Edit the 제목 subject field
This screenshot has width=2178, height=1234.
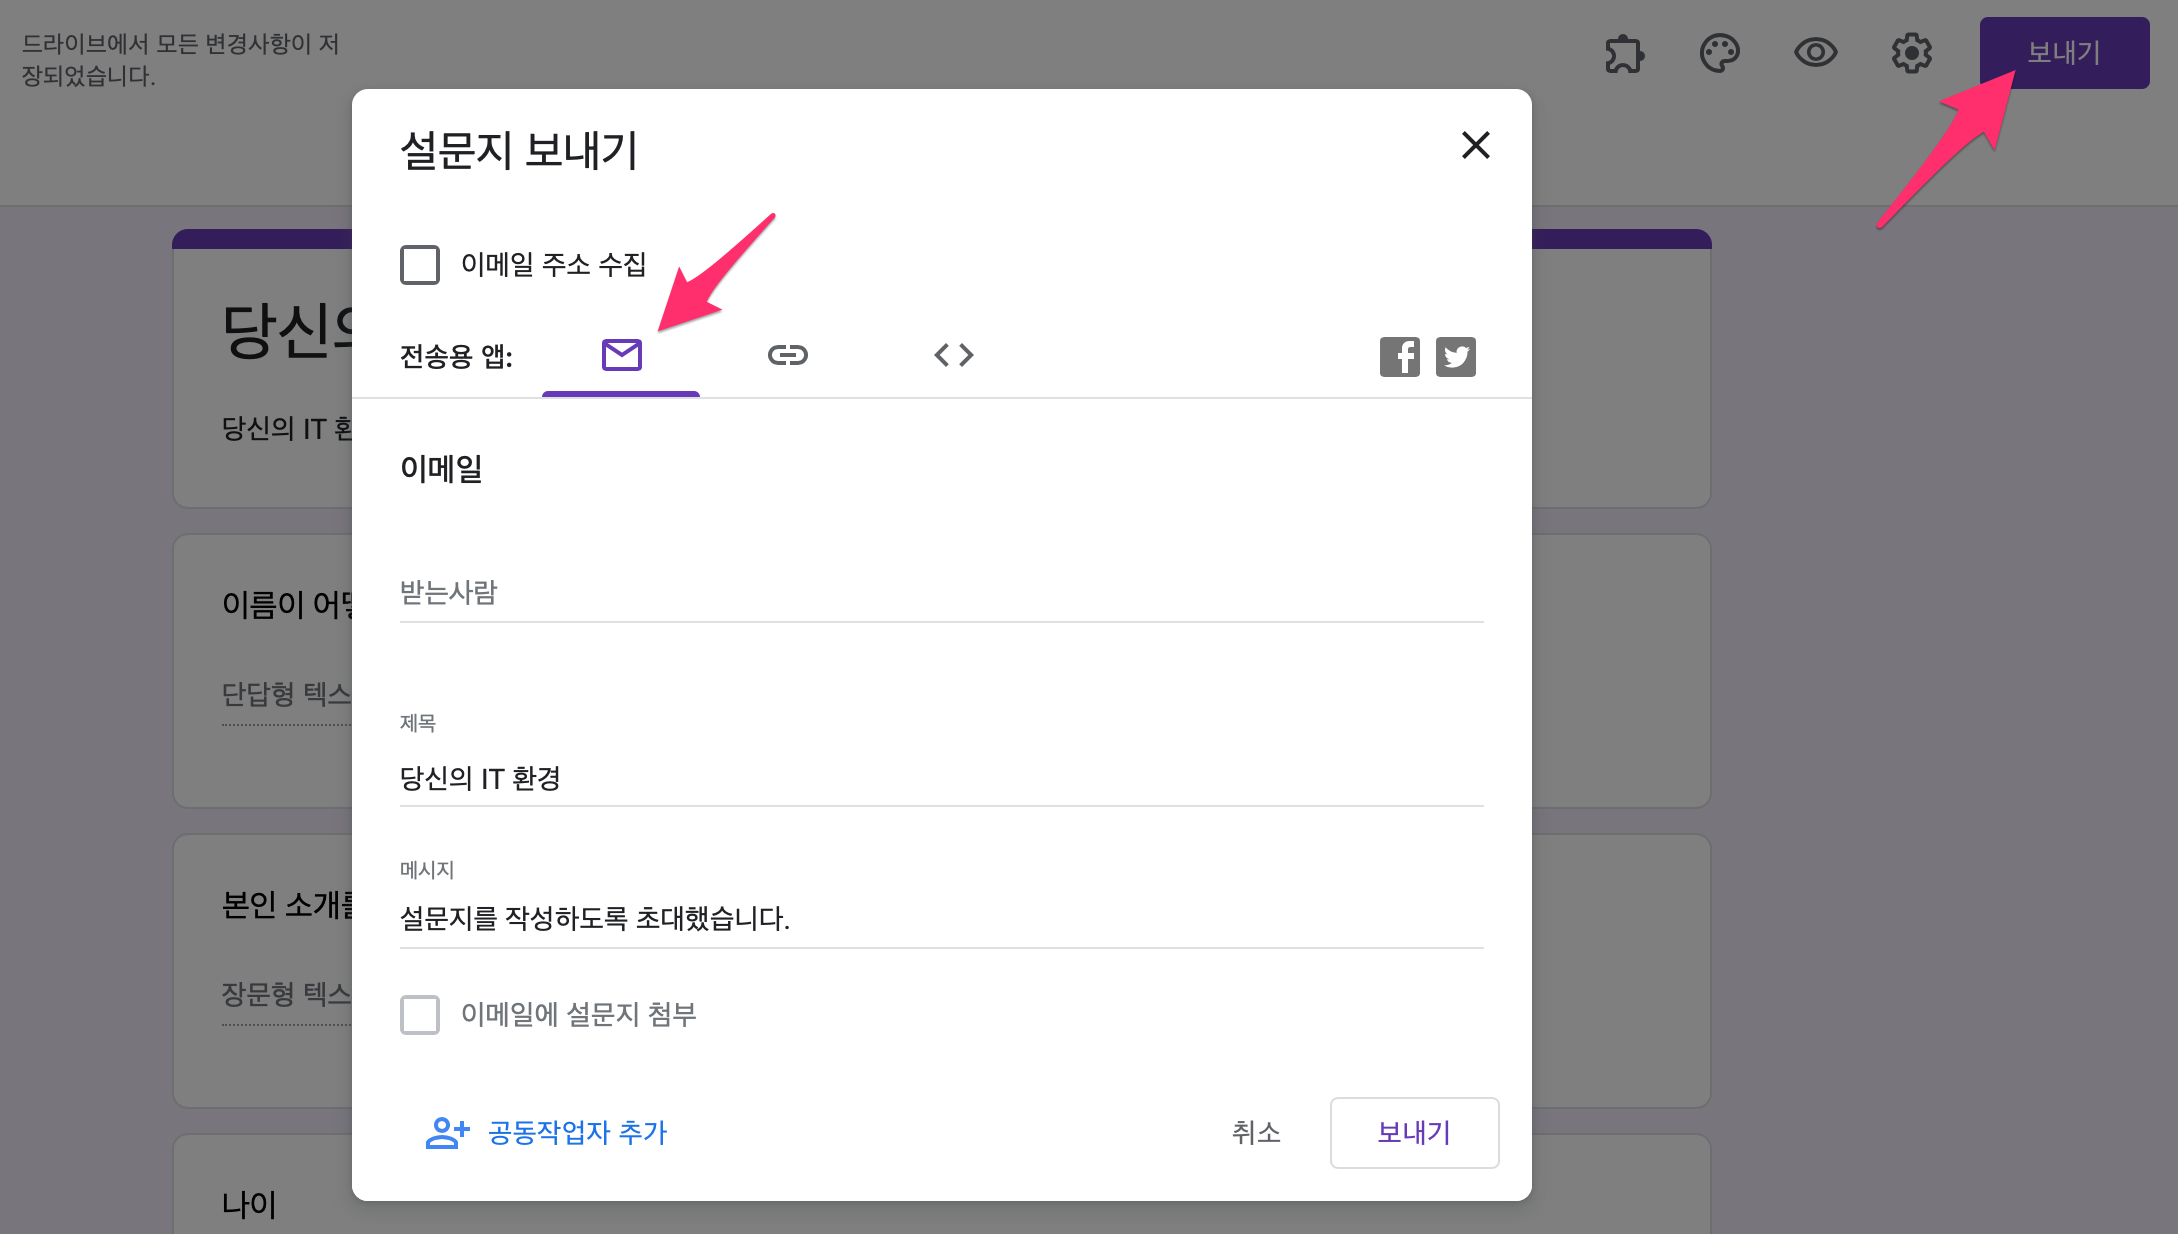pyautogui.click(x=940, y=778)
